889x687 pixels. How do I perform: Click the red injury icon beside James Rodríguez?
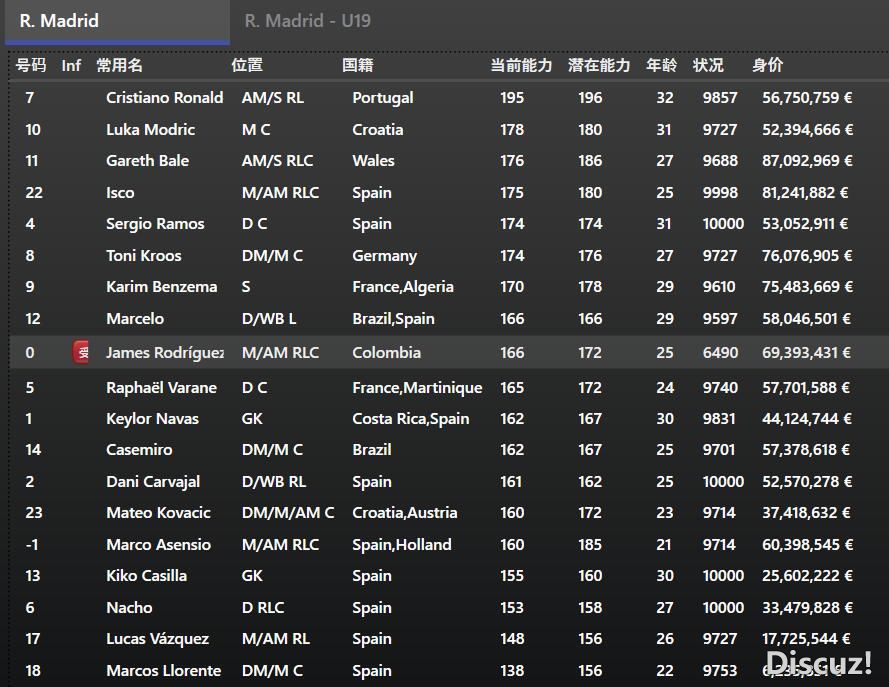tap(81, 353)
